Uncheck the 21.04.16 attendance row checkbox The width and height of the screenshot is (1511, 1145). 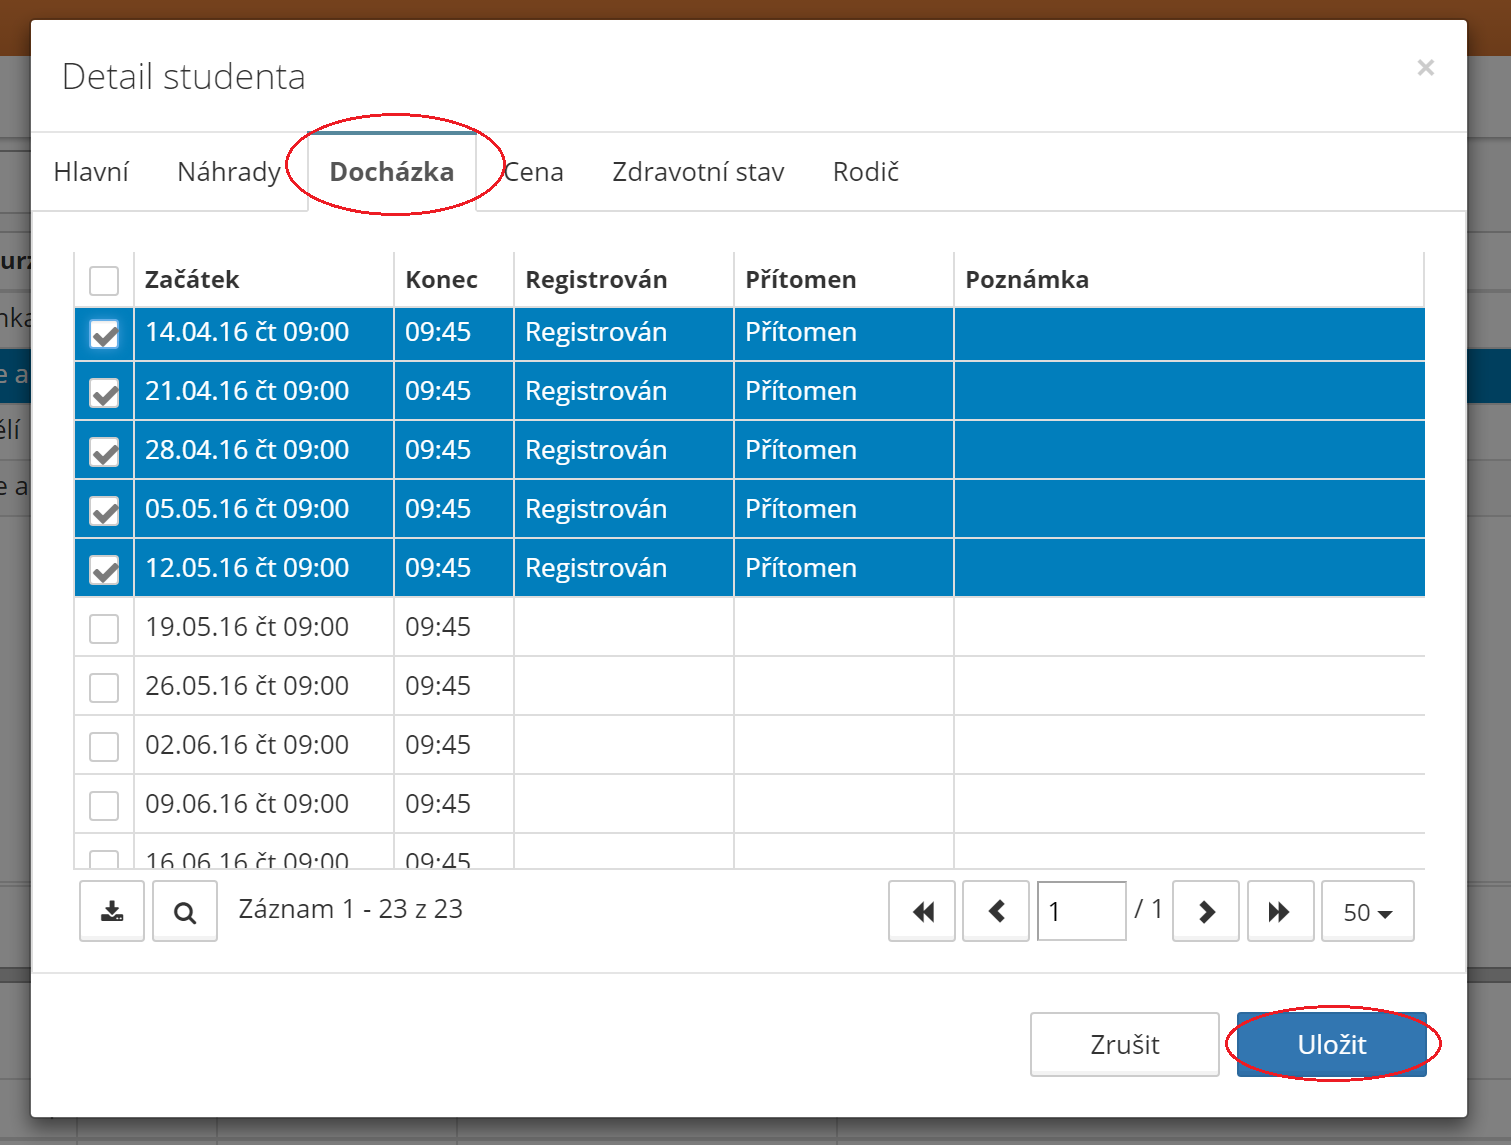pos(104,393)
